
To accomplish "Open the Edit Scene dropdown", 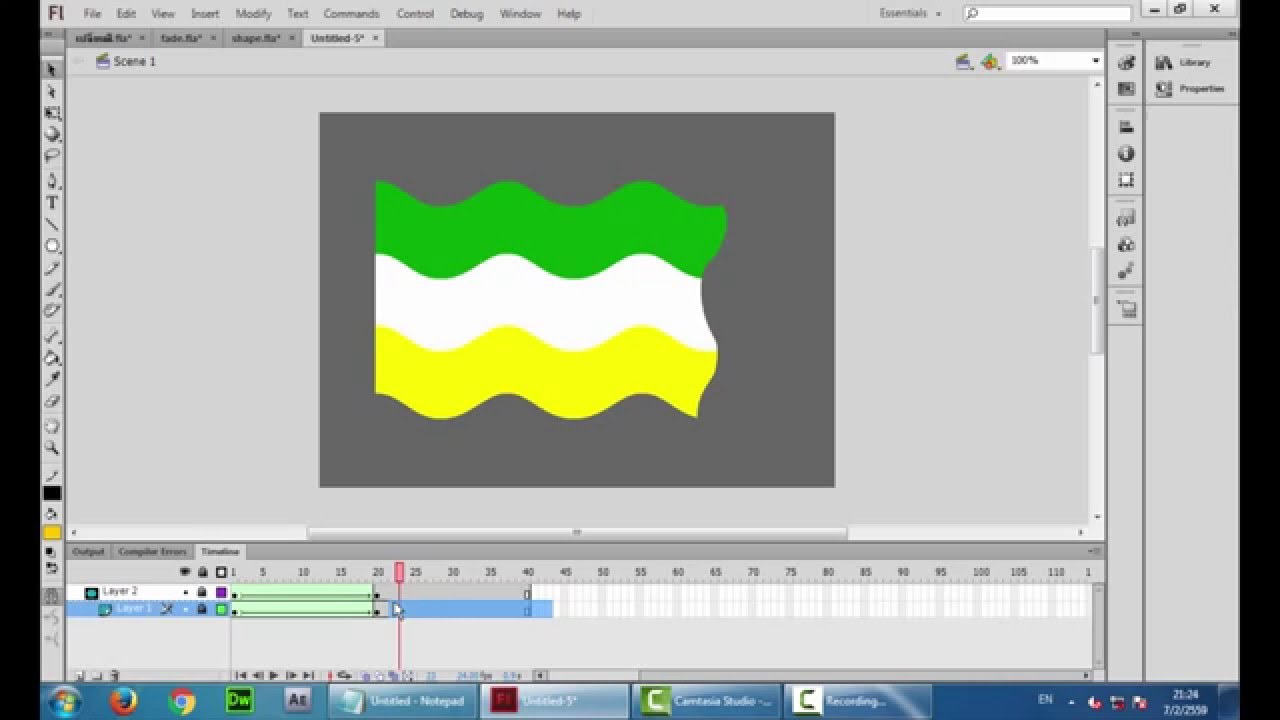I will 963,62.
